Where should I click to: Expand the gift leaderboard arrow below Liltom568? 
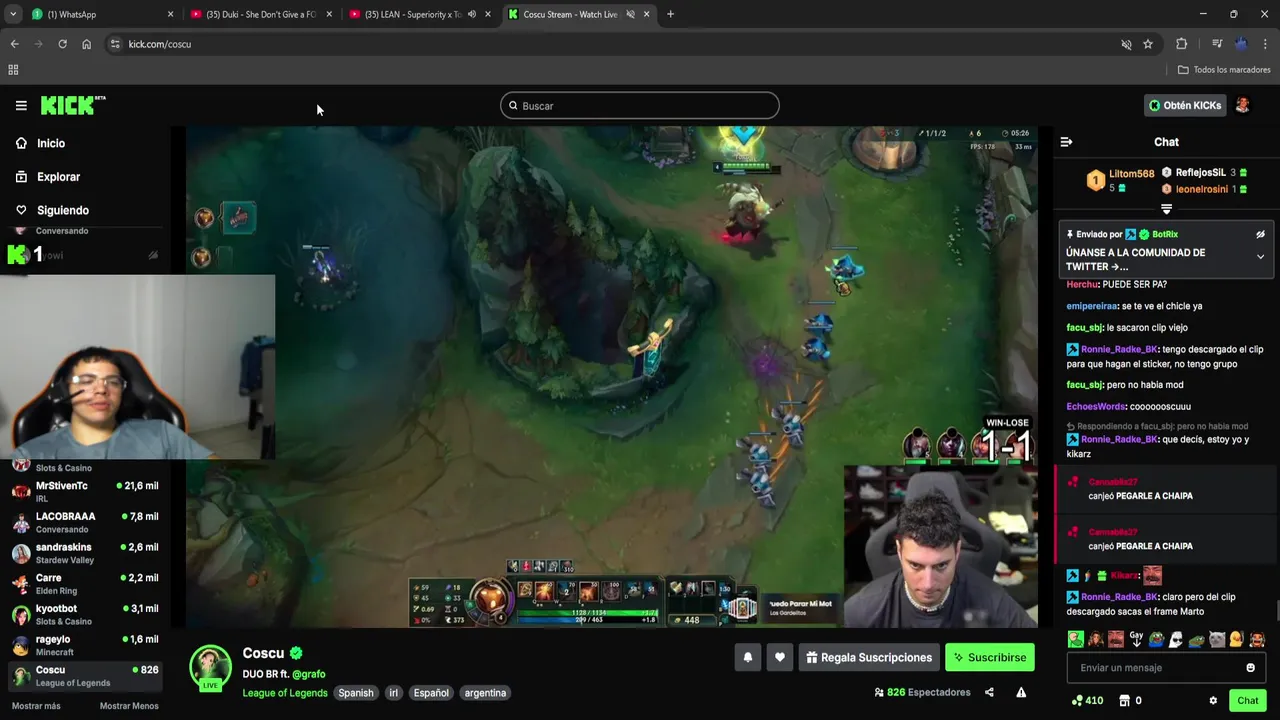pyautogui.click(x=1166, y=209)
